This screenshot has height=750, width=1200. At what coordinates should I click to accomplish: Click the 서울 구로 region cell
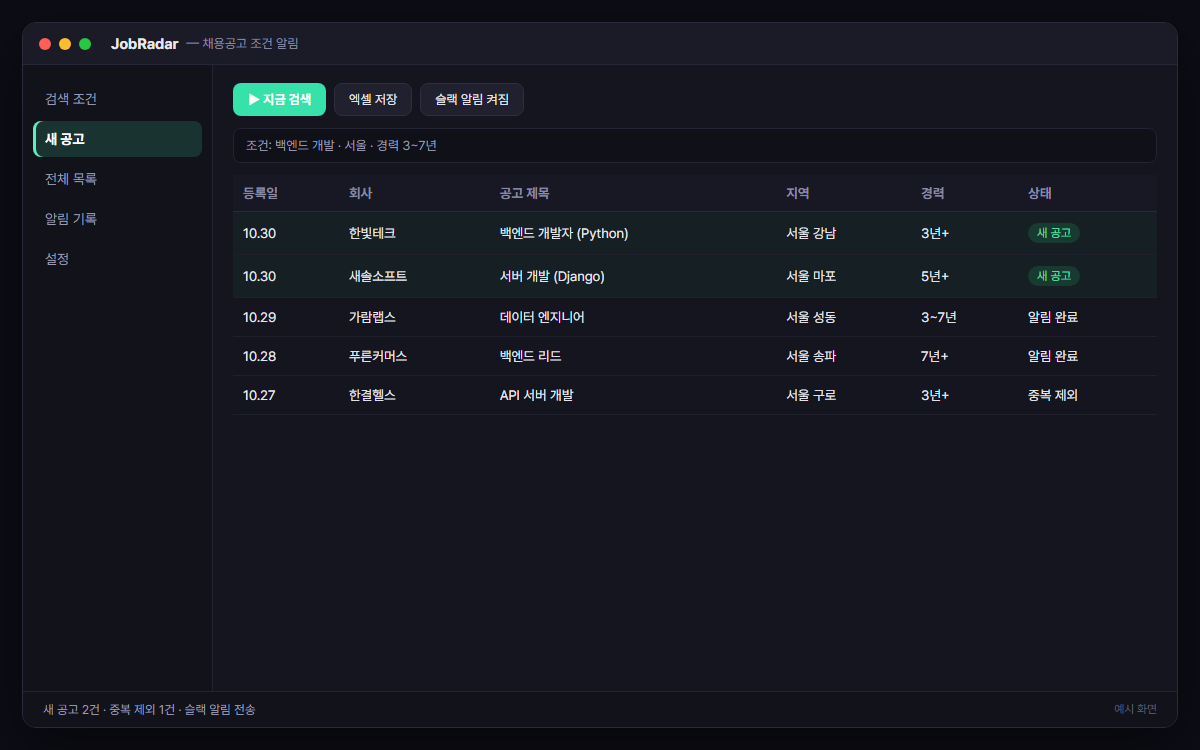pos(811,395)
